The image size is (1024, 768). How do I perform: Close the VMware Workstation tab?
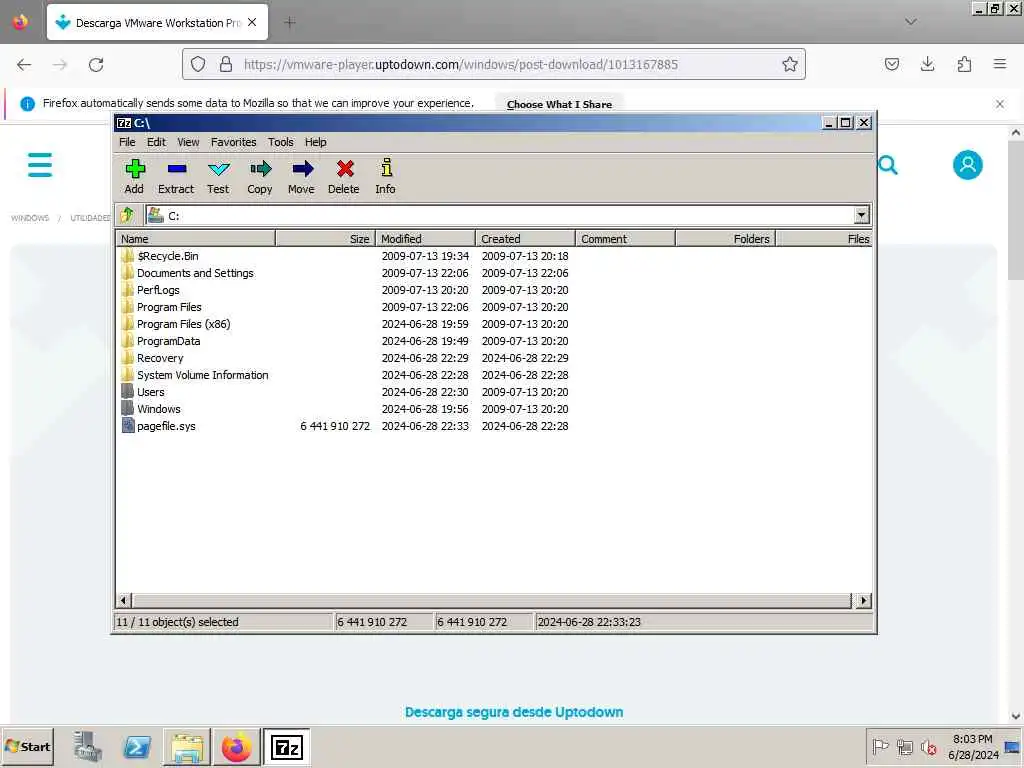[x=252, y=22]
